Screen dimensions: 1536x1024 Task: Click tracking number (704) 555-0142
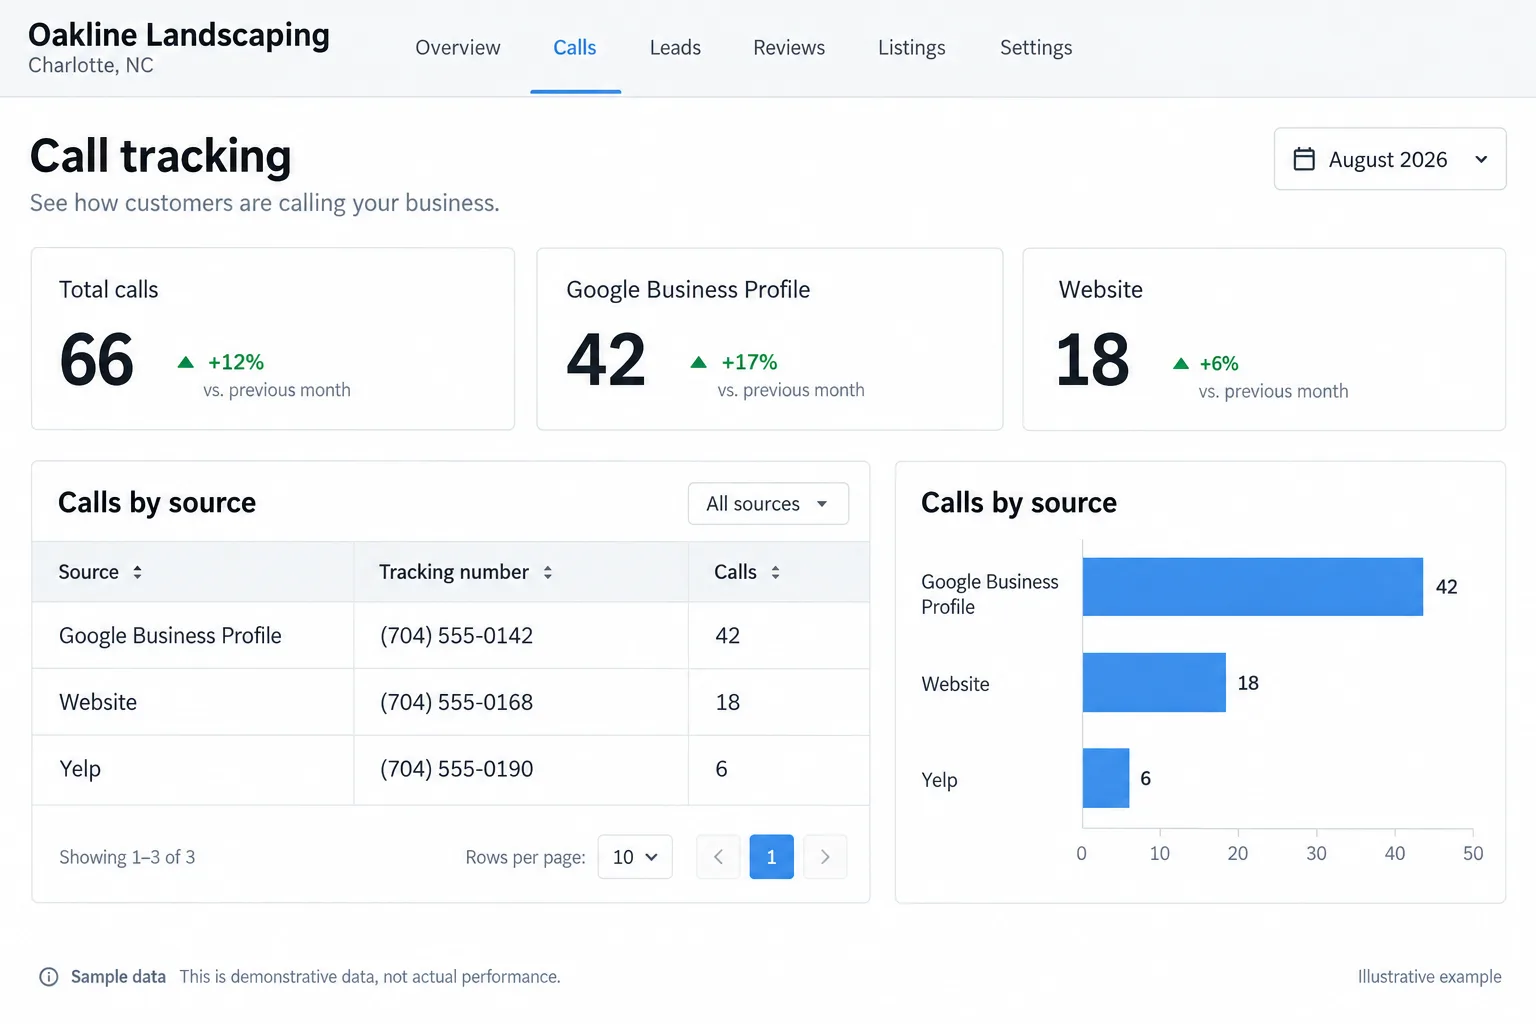tap(456, 636)
